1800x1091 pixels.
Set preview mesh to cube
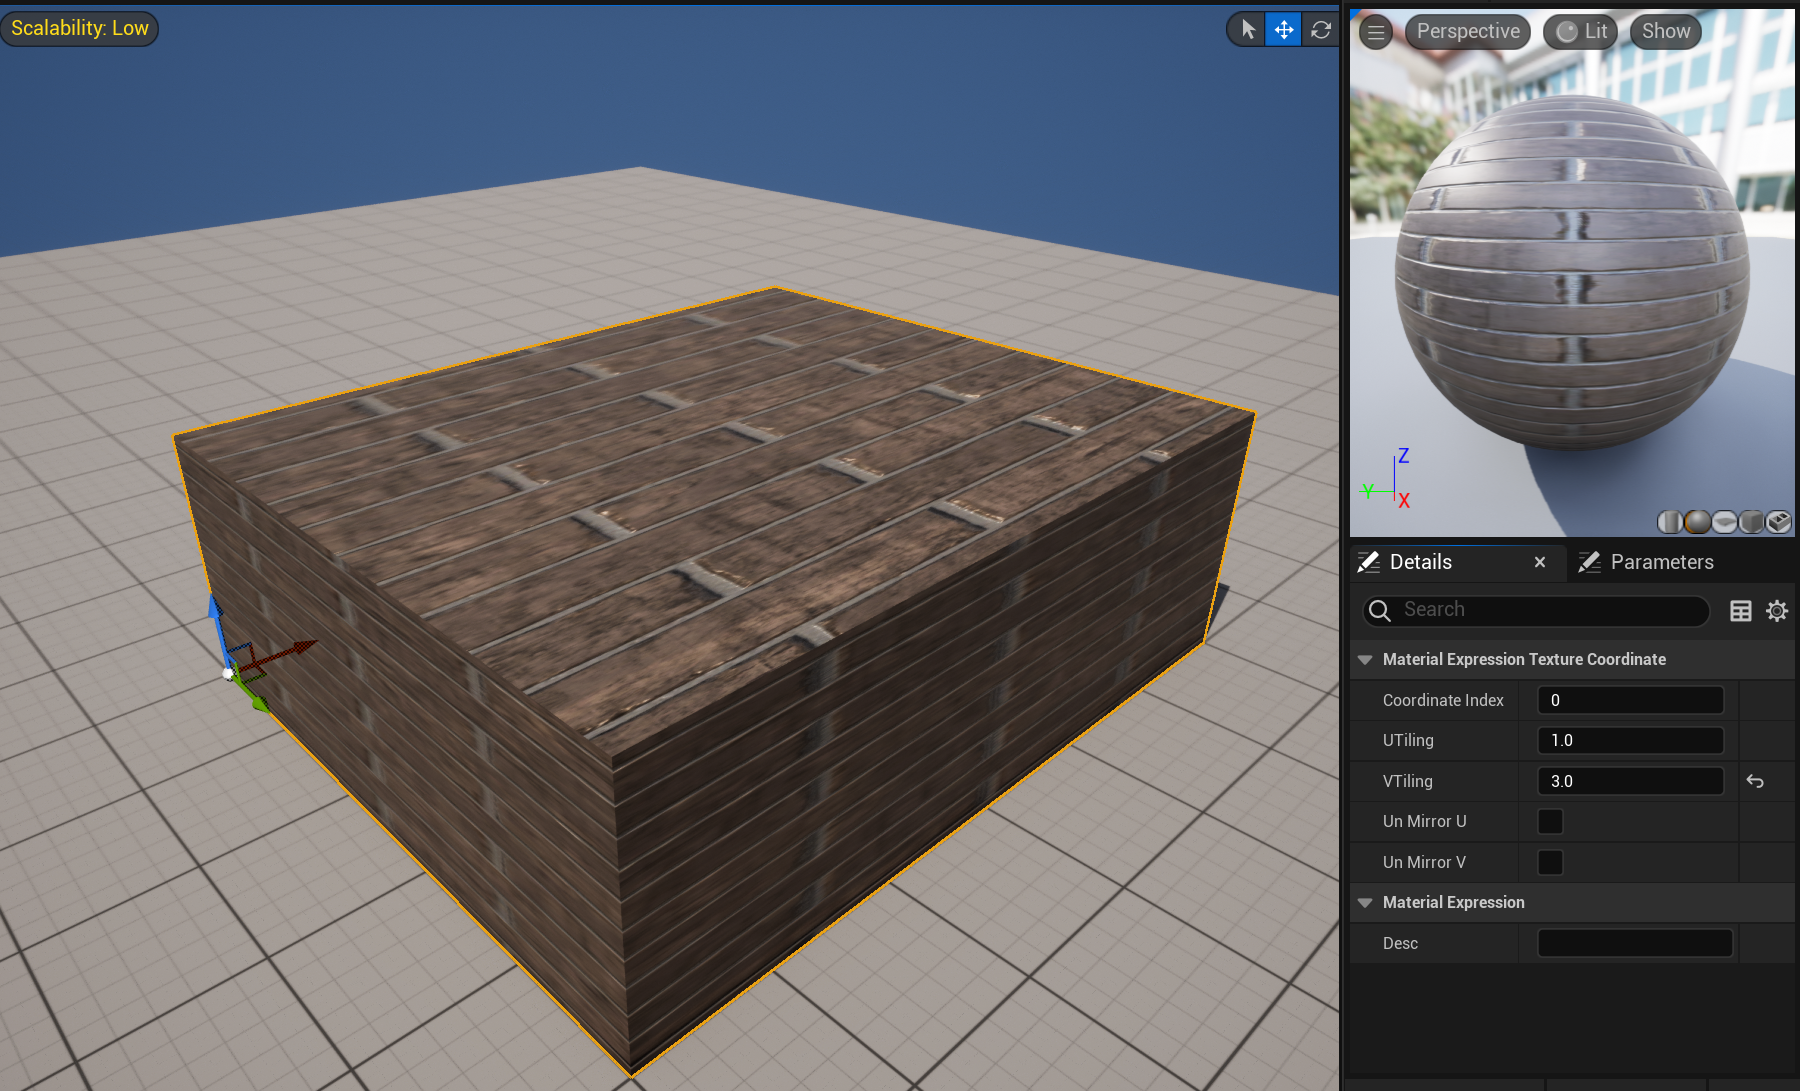(x=1751, y=521)
